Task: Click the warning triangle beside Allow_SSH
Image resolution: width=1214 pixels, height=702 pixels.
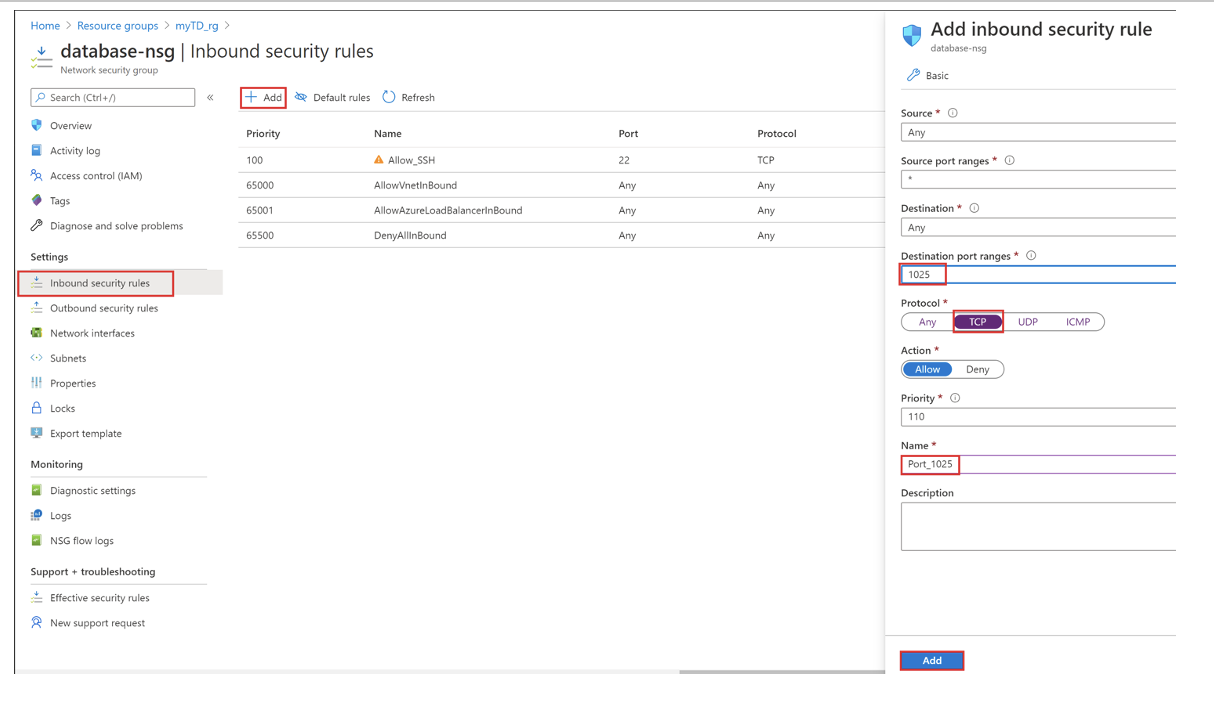Action: pos(379,160)
